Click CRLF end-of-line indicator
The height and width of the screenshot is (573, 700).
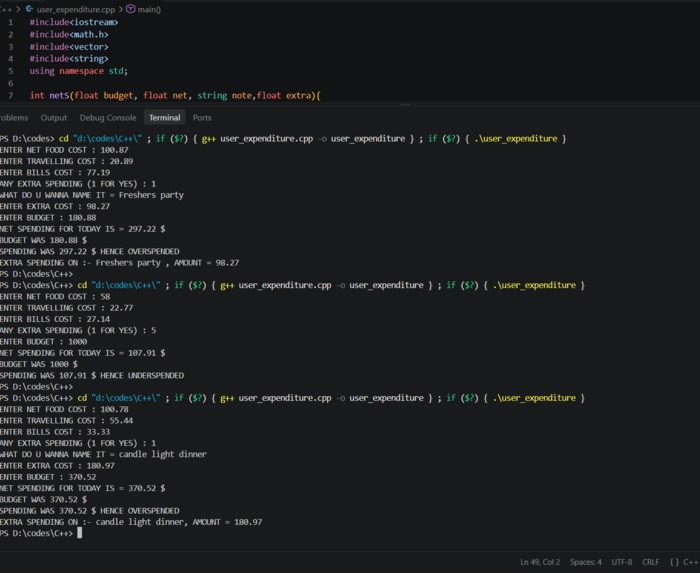click(x=650, y=562)
